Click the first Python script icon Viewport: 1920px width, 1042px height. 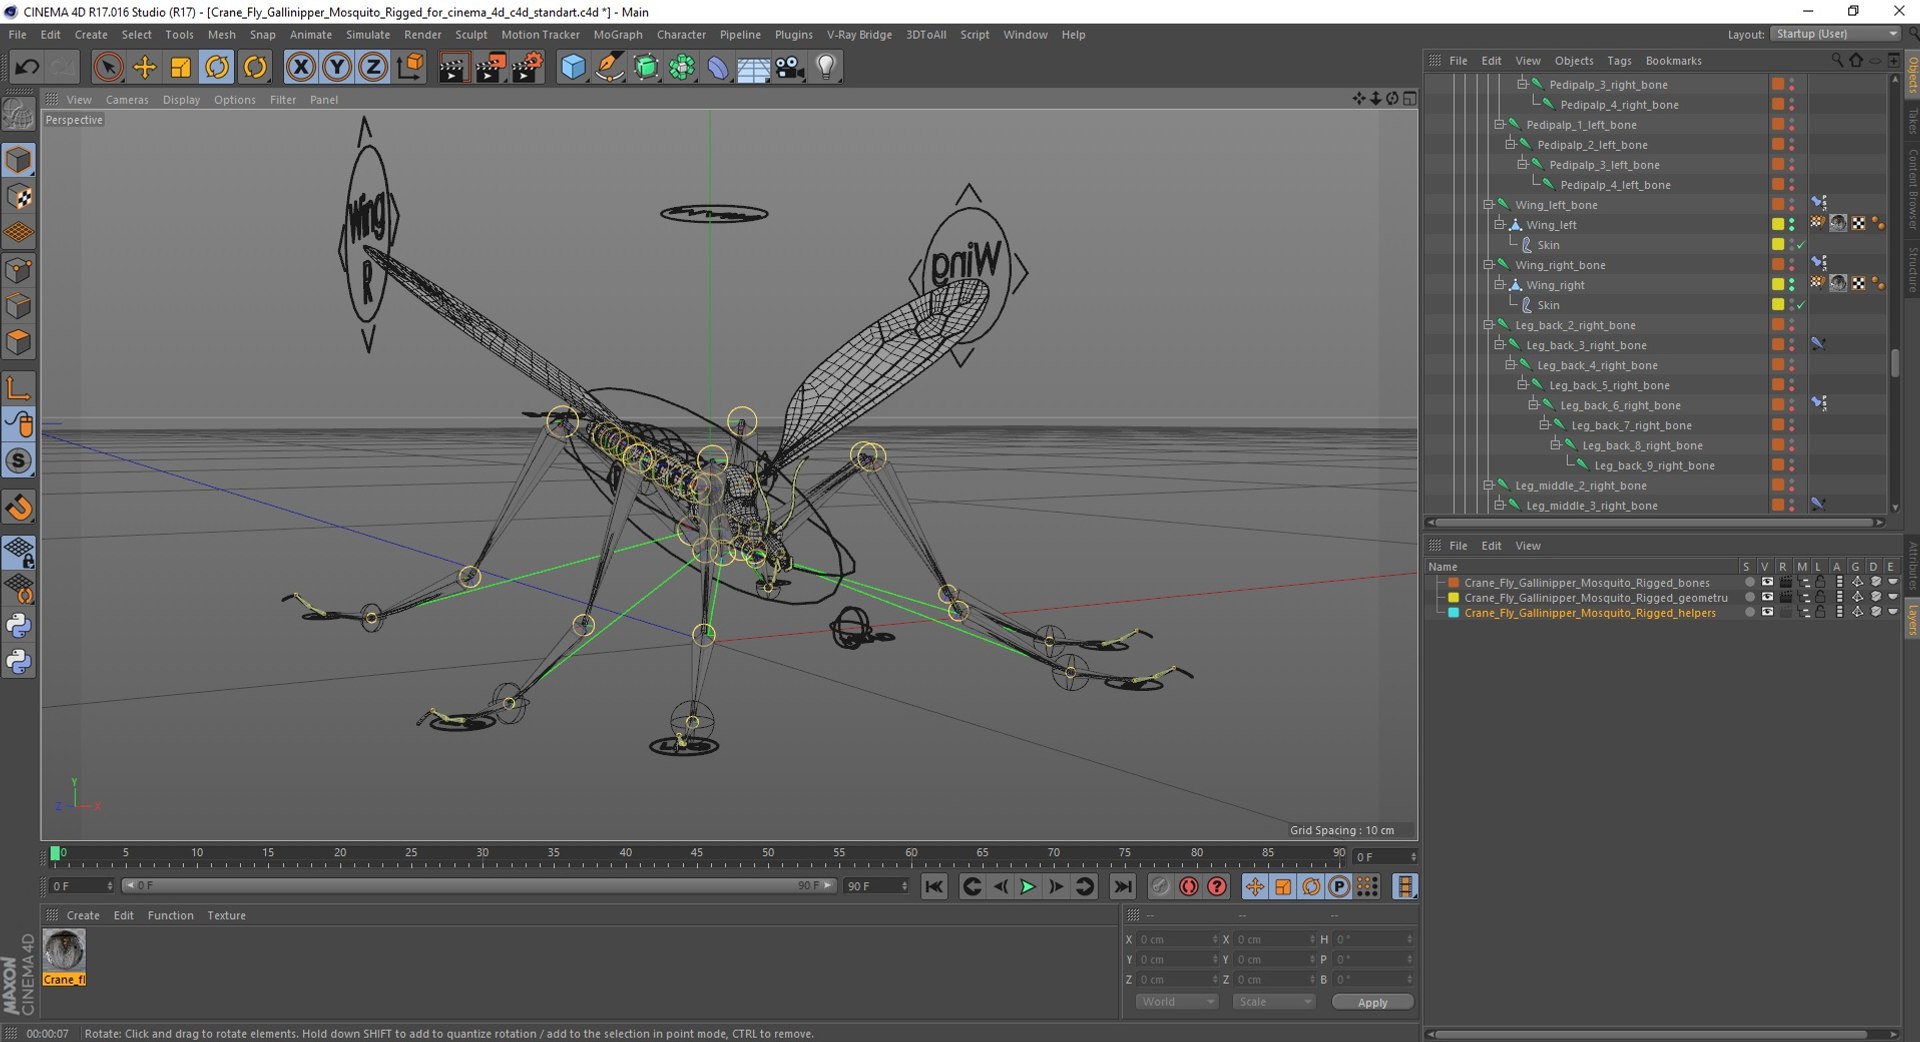pos(18,626)
